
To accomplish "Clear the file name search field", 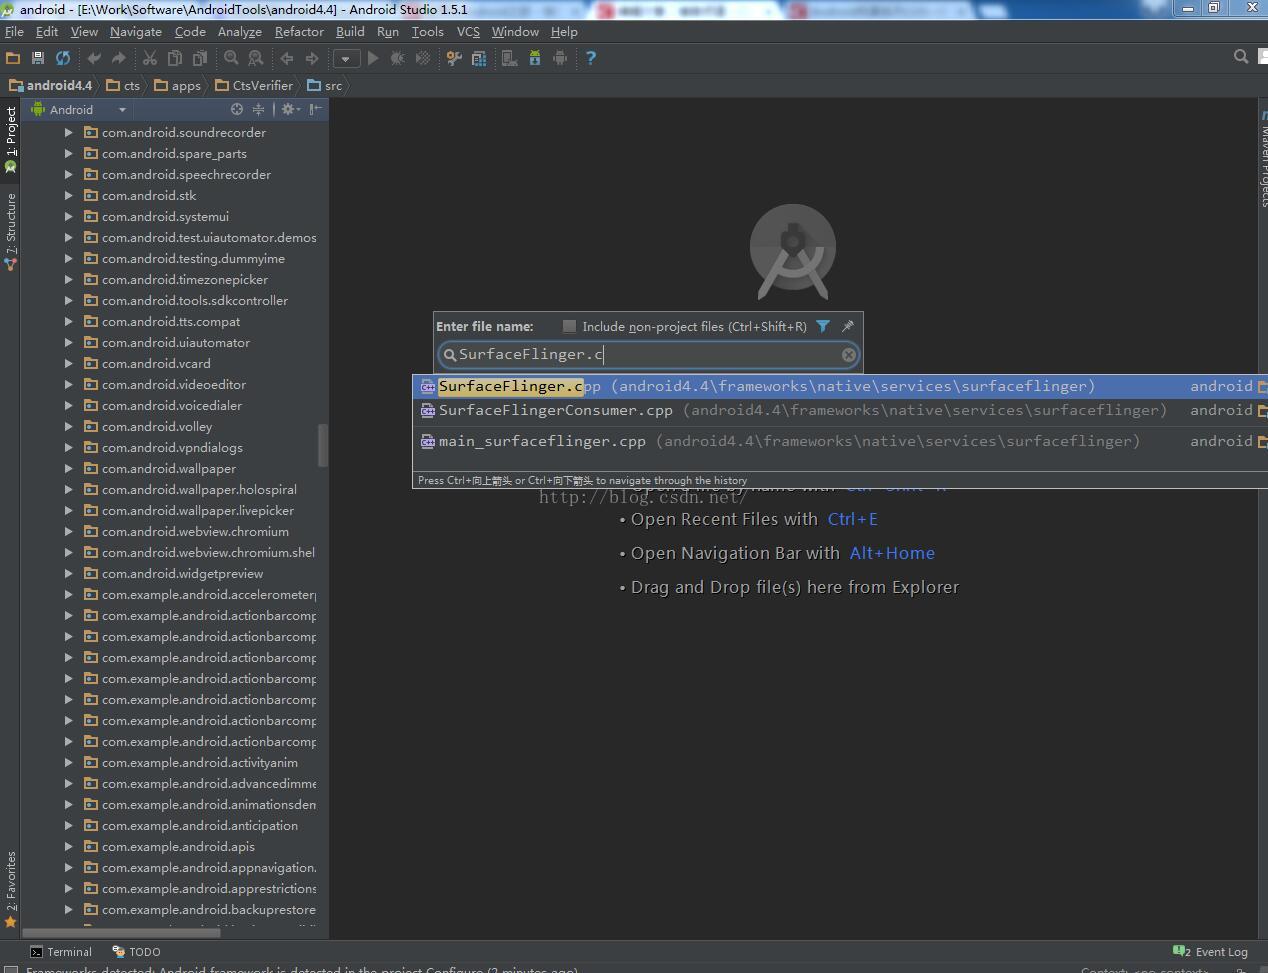I will coord(848,354).
